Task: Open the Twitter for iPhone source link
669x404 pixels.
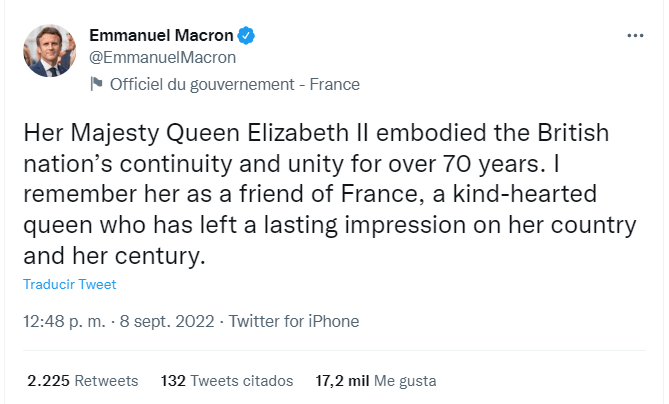Action: pyautogui.click(x=294, y=321)
